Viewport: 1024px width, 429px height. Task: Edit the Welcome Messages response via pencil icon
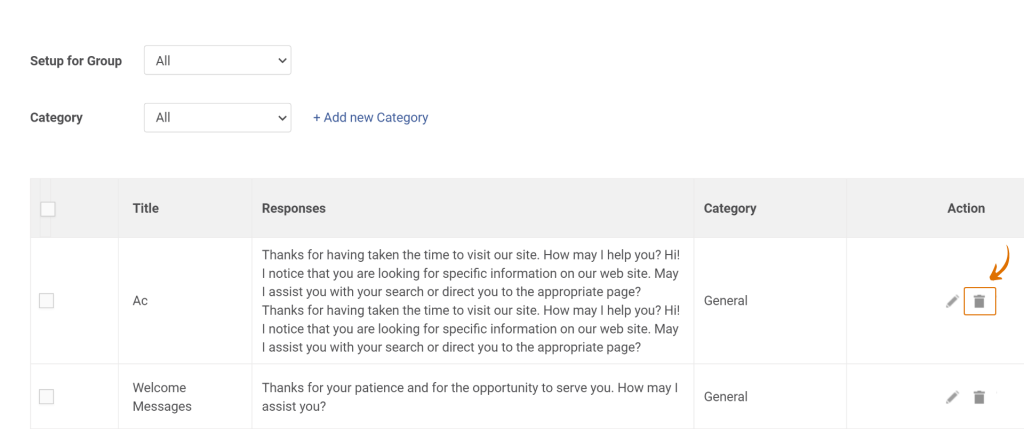coord(952,397)
